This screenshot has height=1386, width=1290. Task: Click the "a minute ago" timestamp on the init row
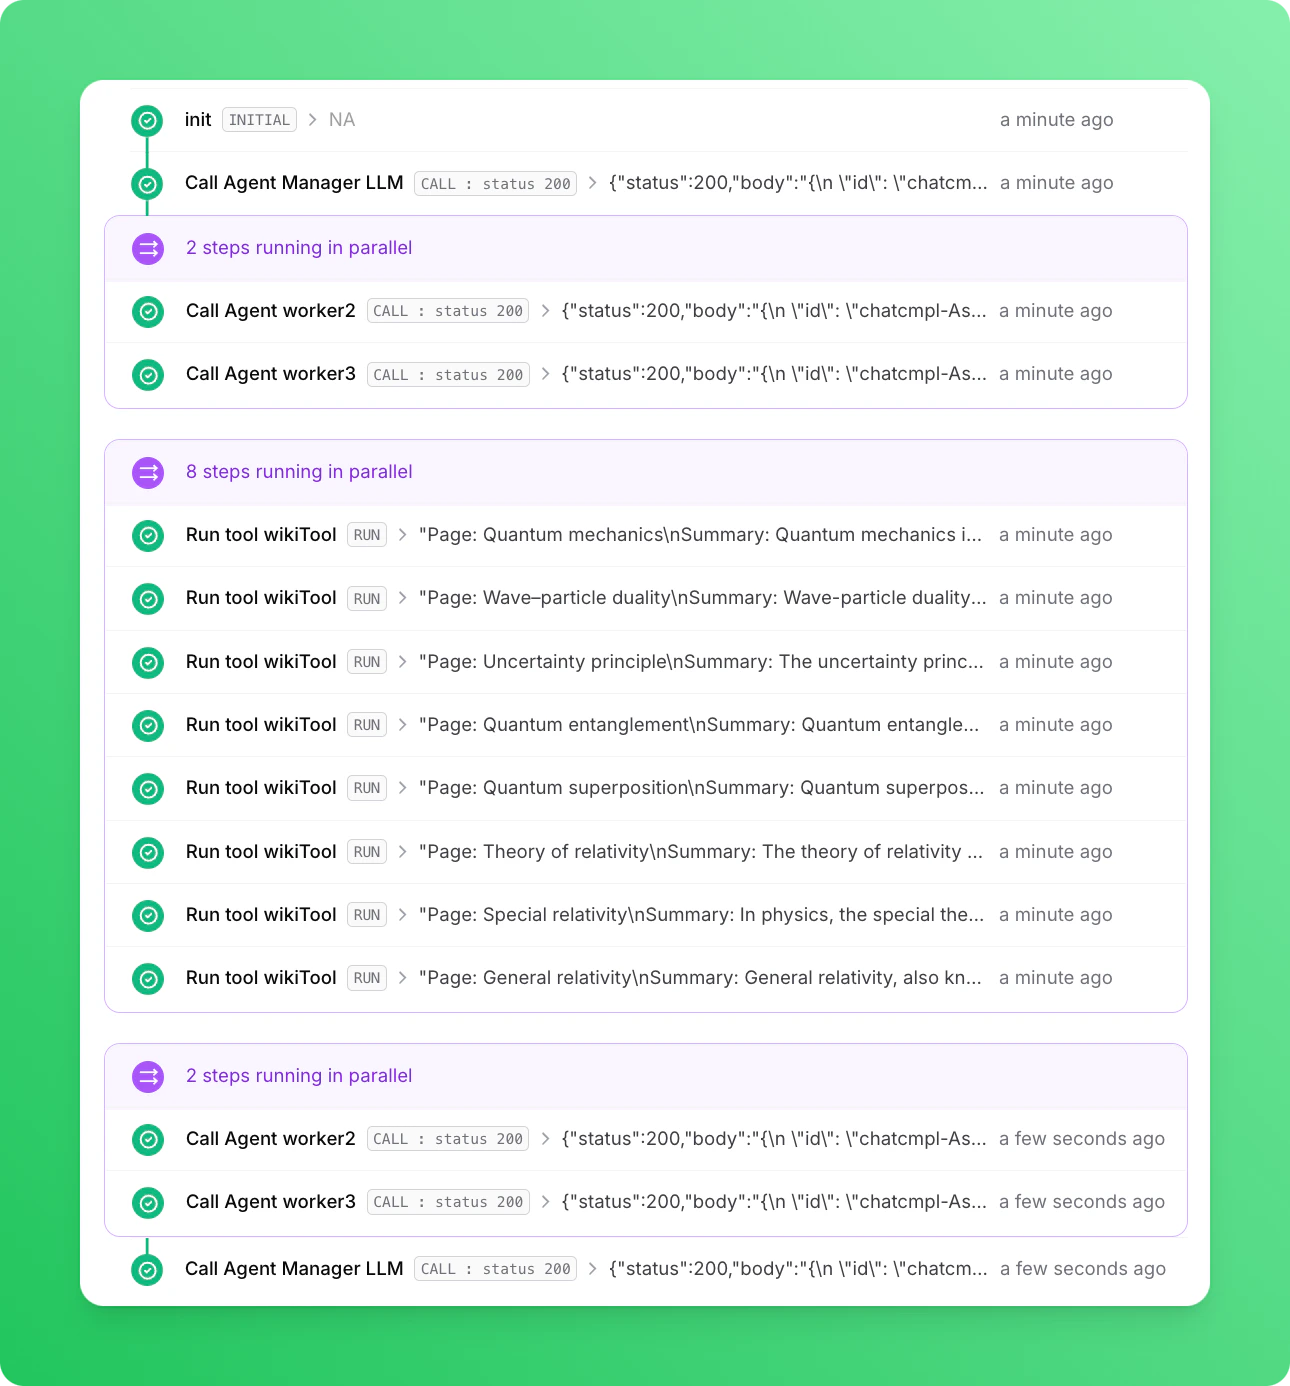pyautogui.click(x=1057, y=120)
